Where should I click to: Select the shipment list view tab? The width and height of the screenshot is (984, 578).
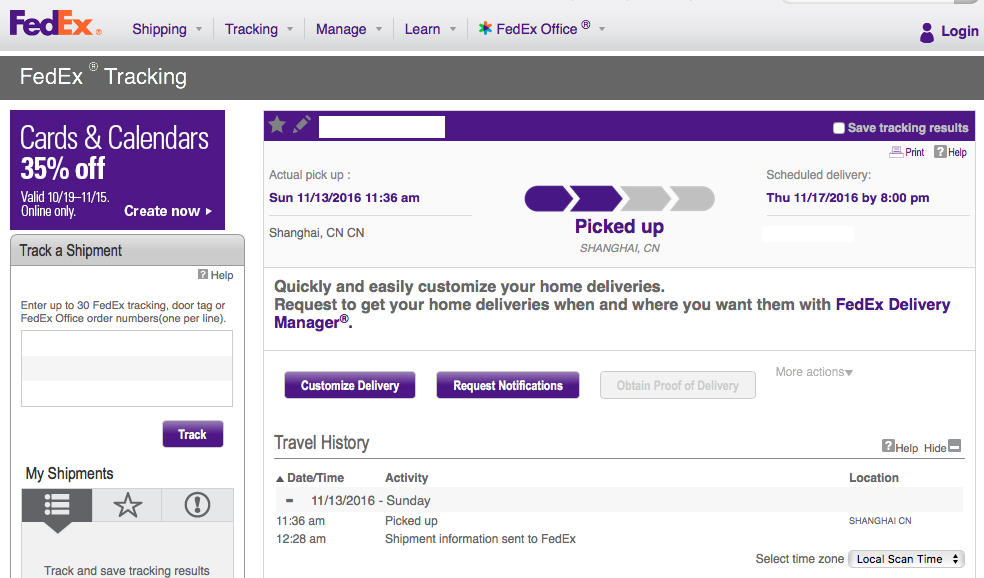click(x=57, y=505)
